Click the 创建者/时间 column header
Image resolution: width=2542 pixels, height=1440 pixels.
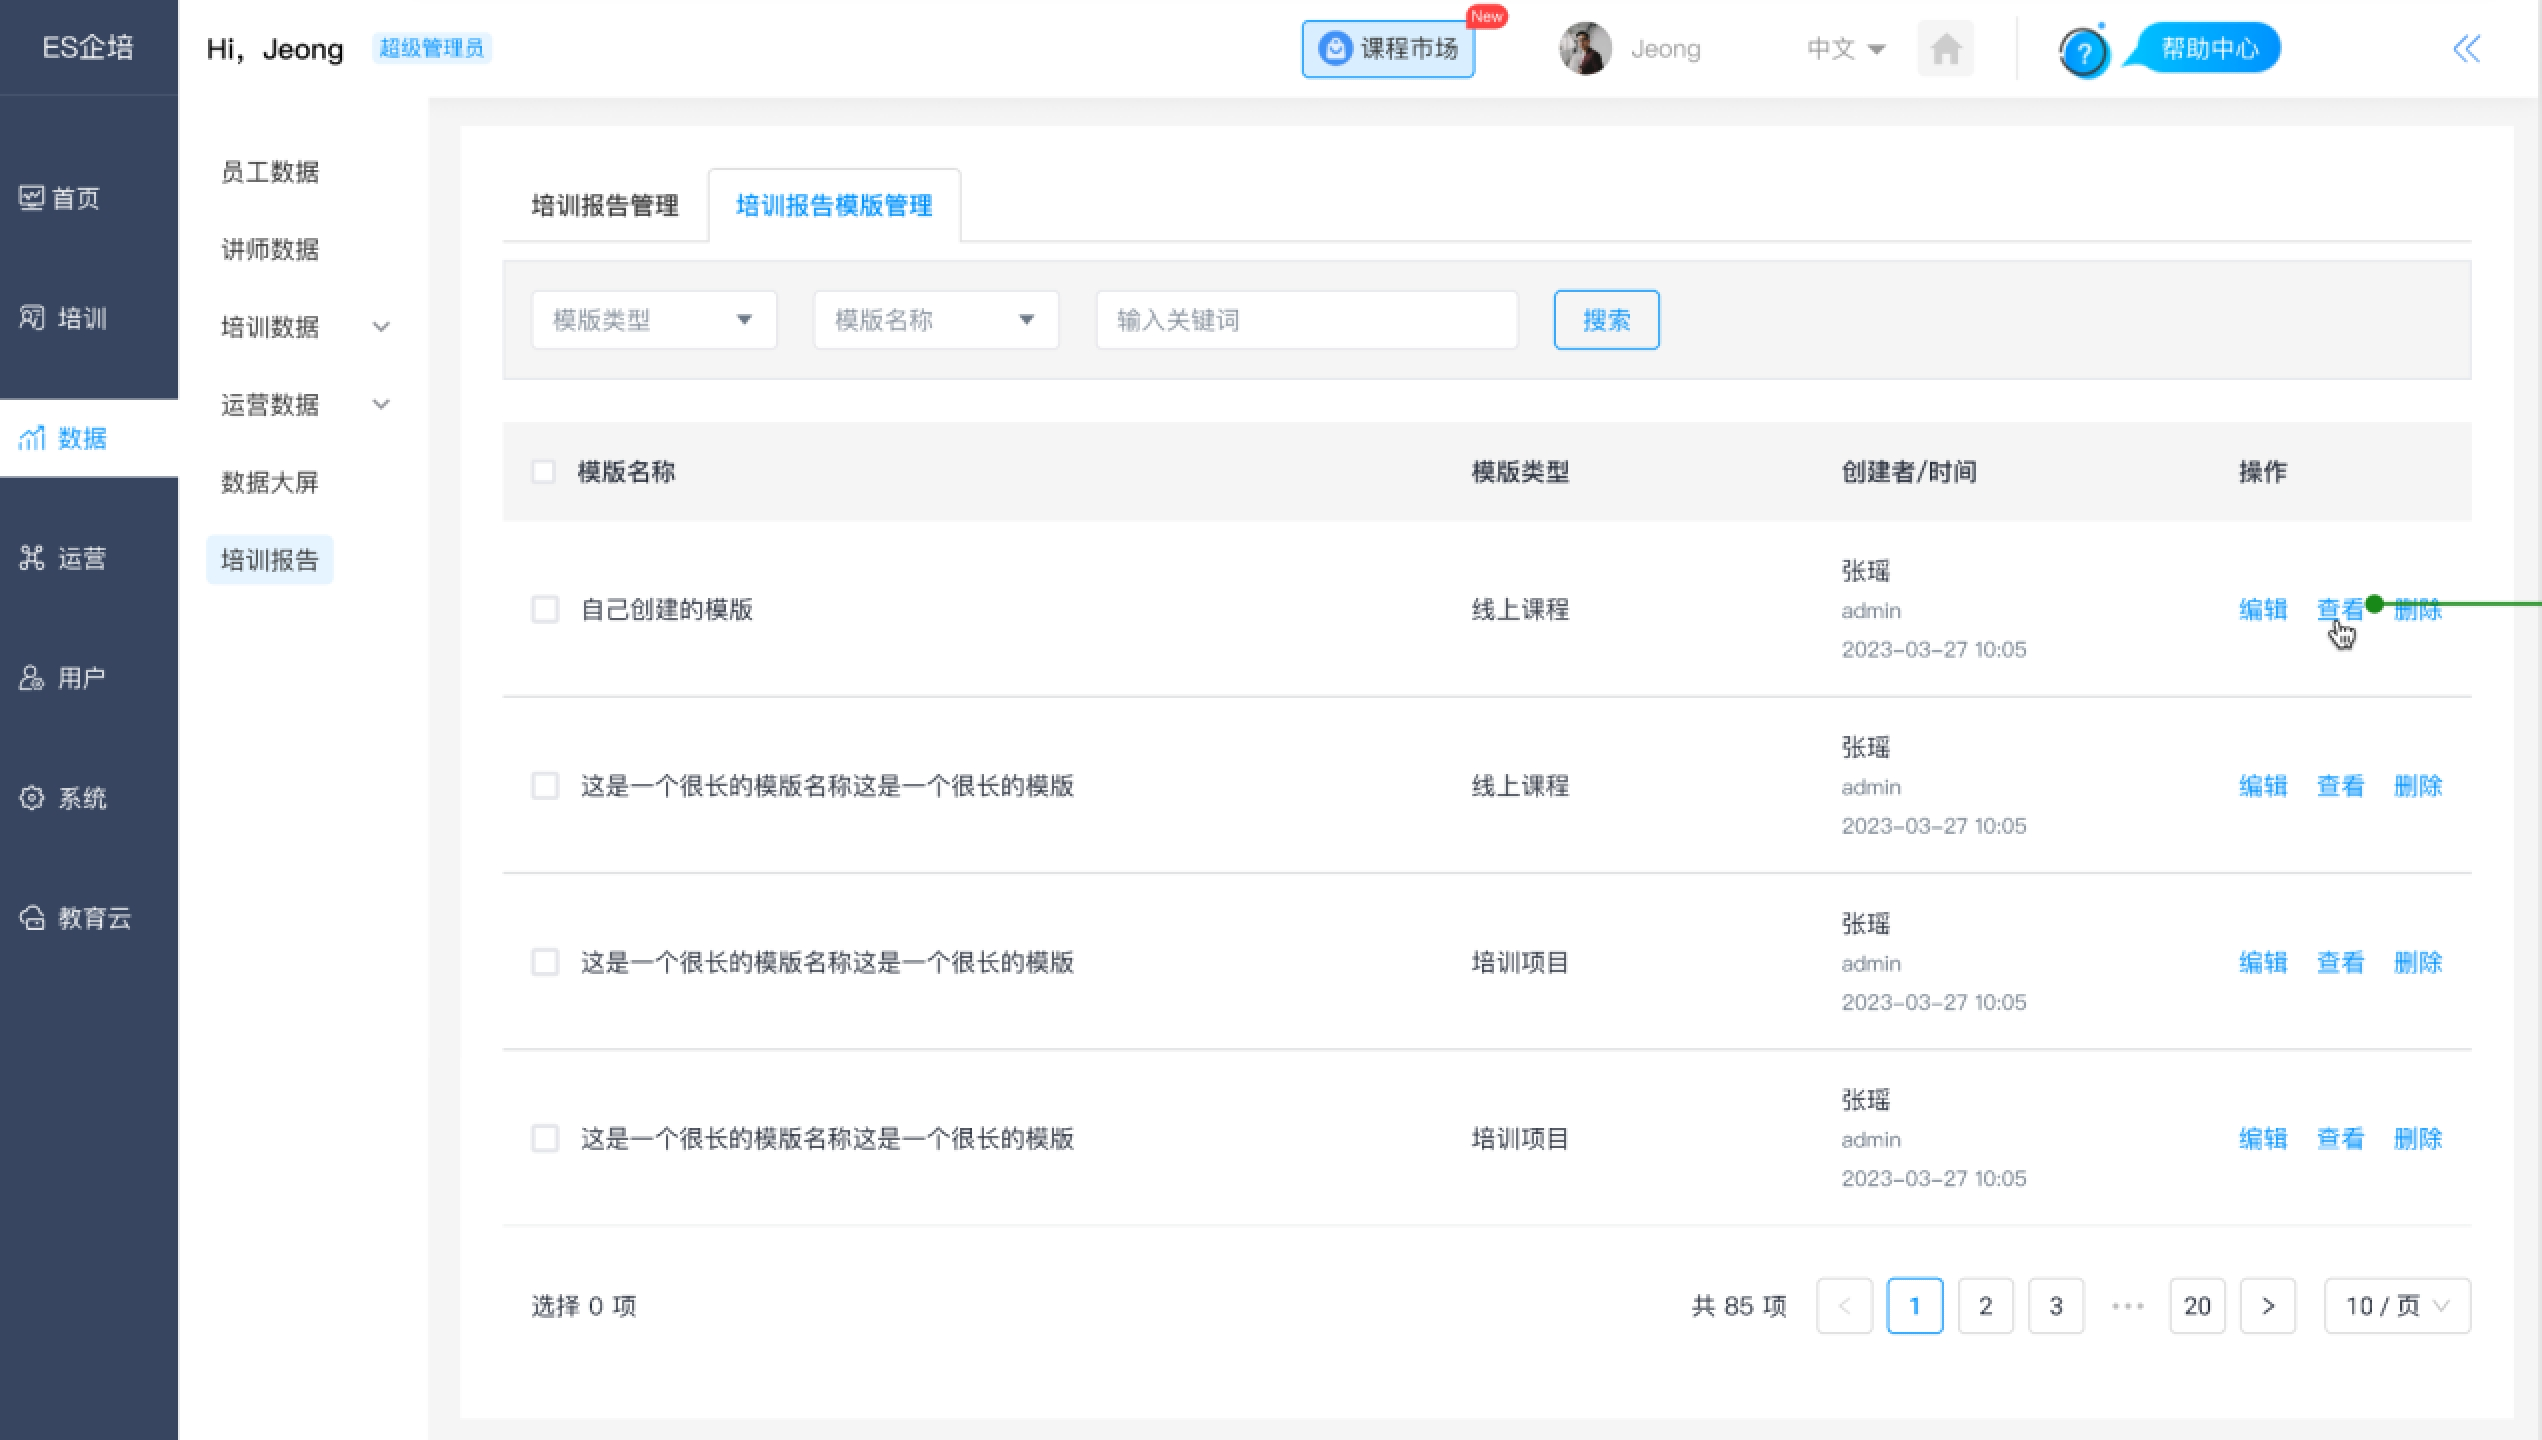(1909, 471)
